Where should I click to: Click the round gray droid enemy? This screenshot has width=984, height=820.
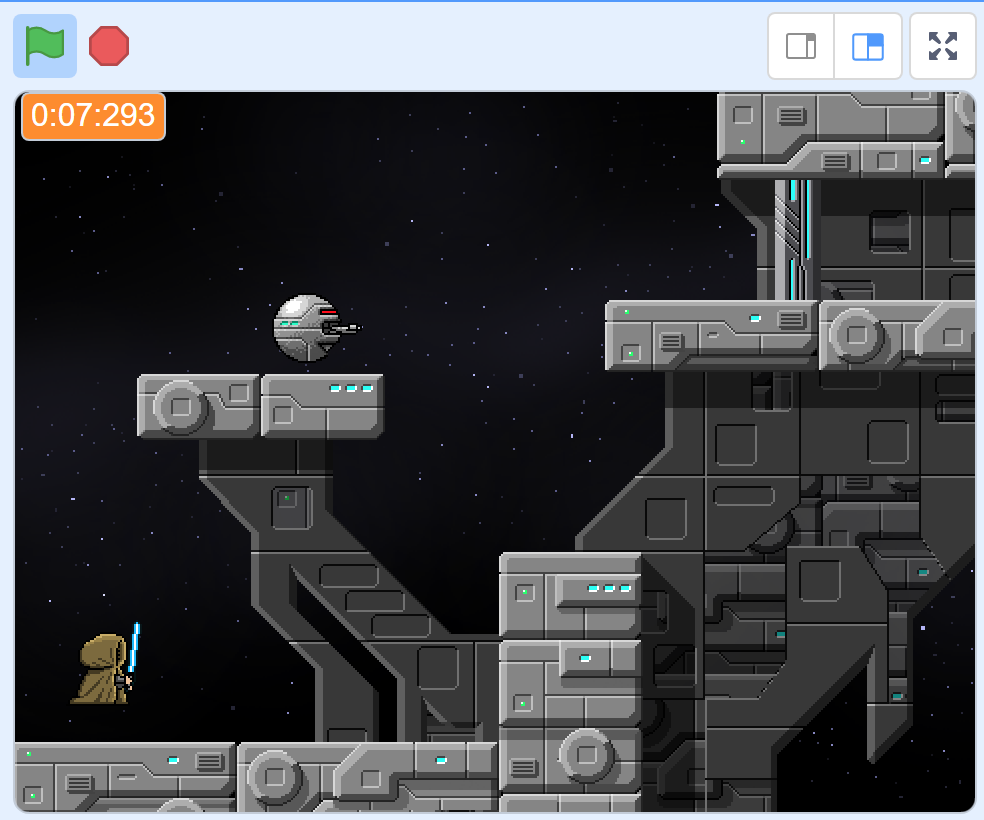point(317,327)
